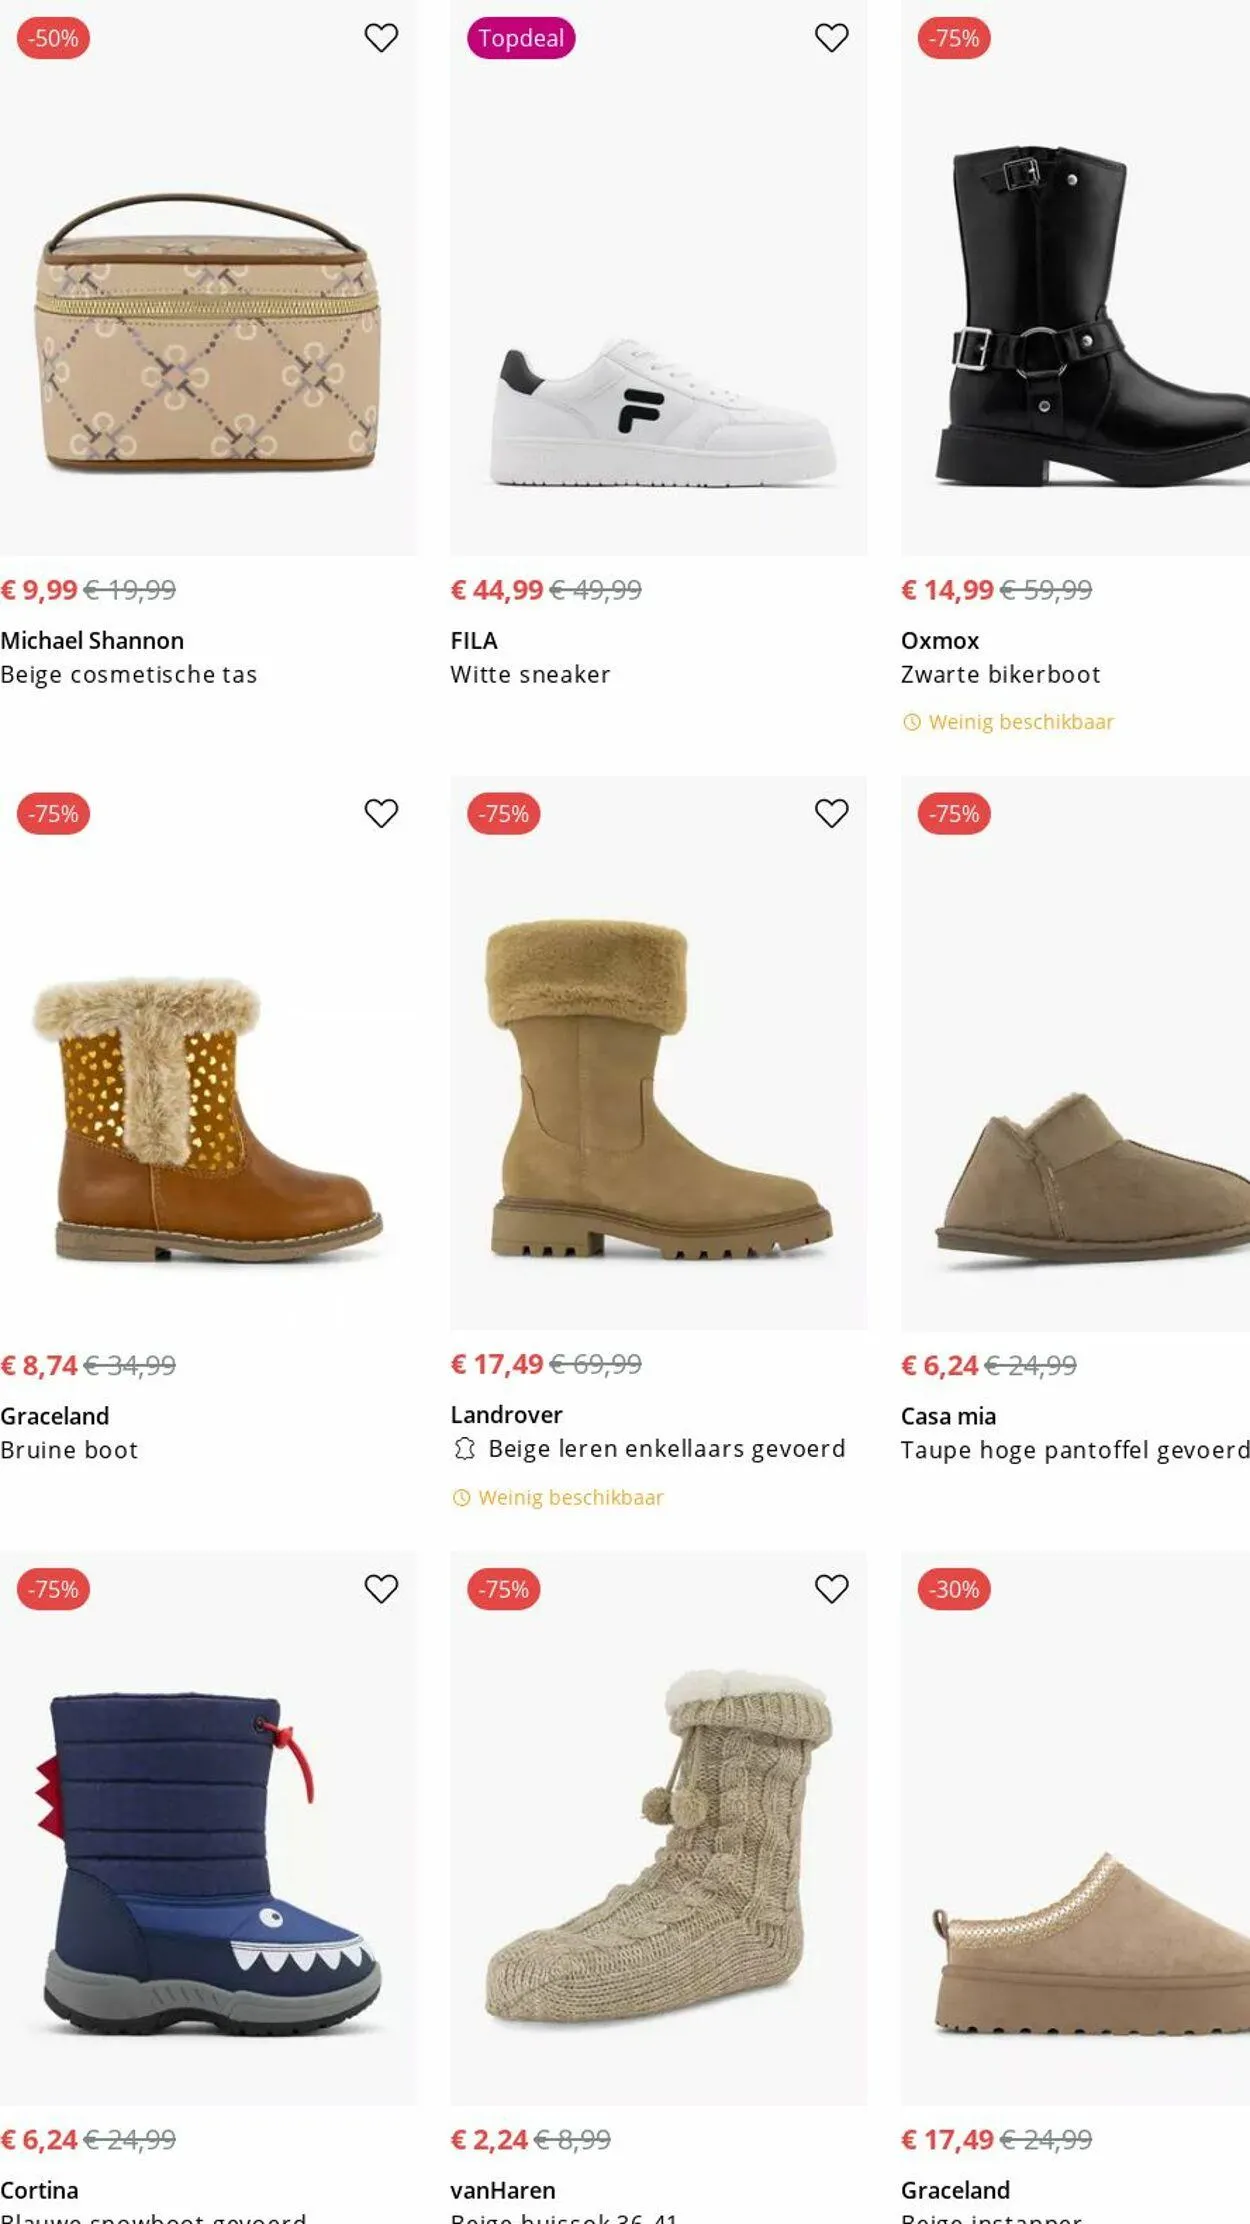The image size is (1250, 2224).
Task: Tap heart on Graceland brown boot
Action: tap(381, 813)
